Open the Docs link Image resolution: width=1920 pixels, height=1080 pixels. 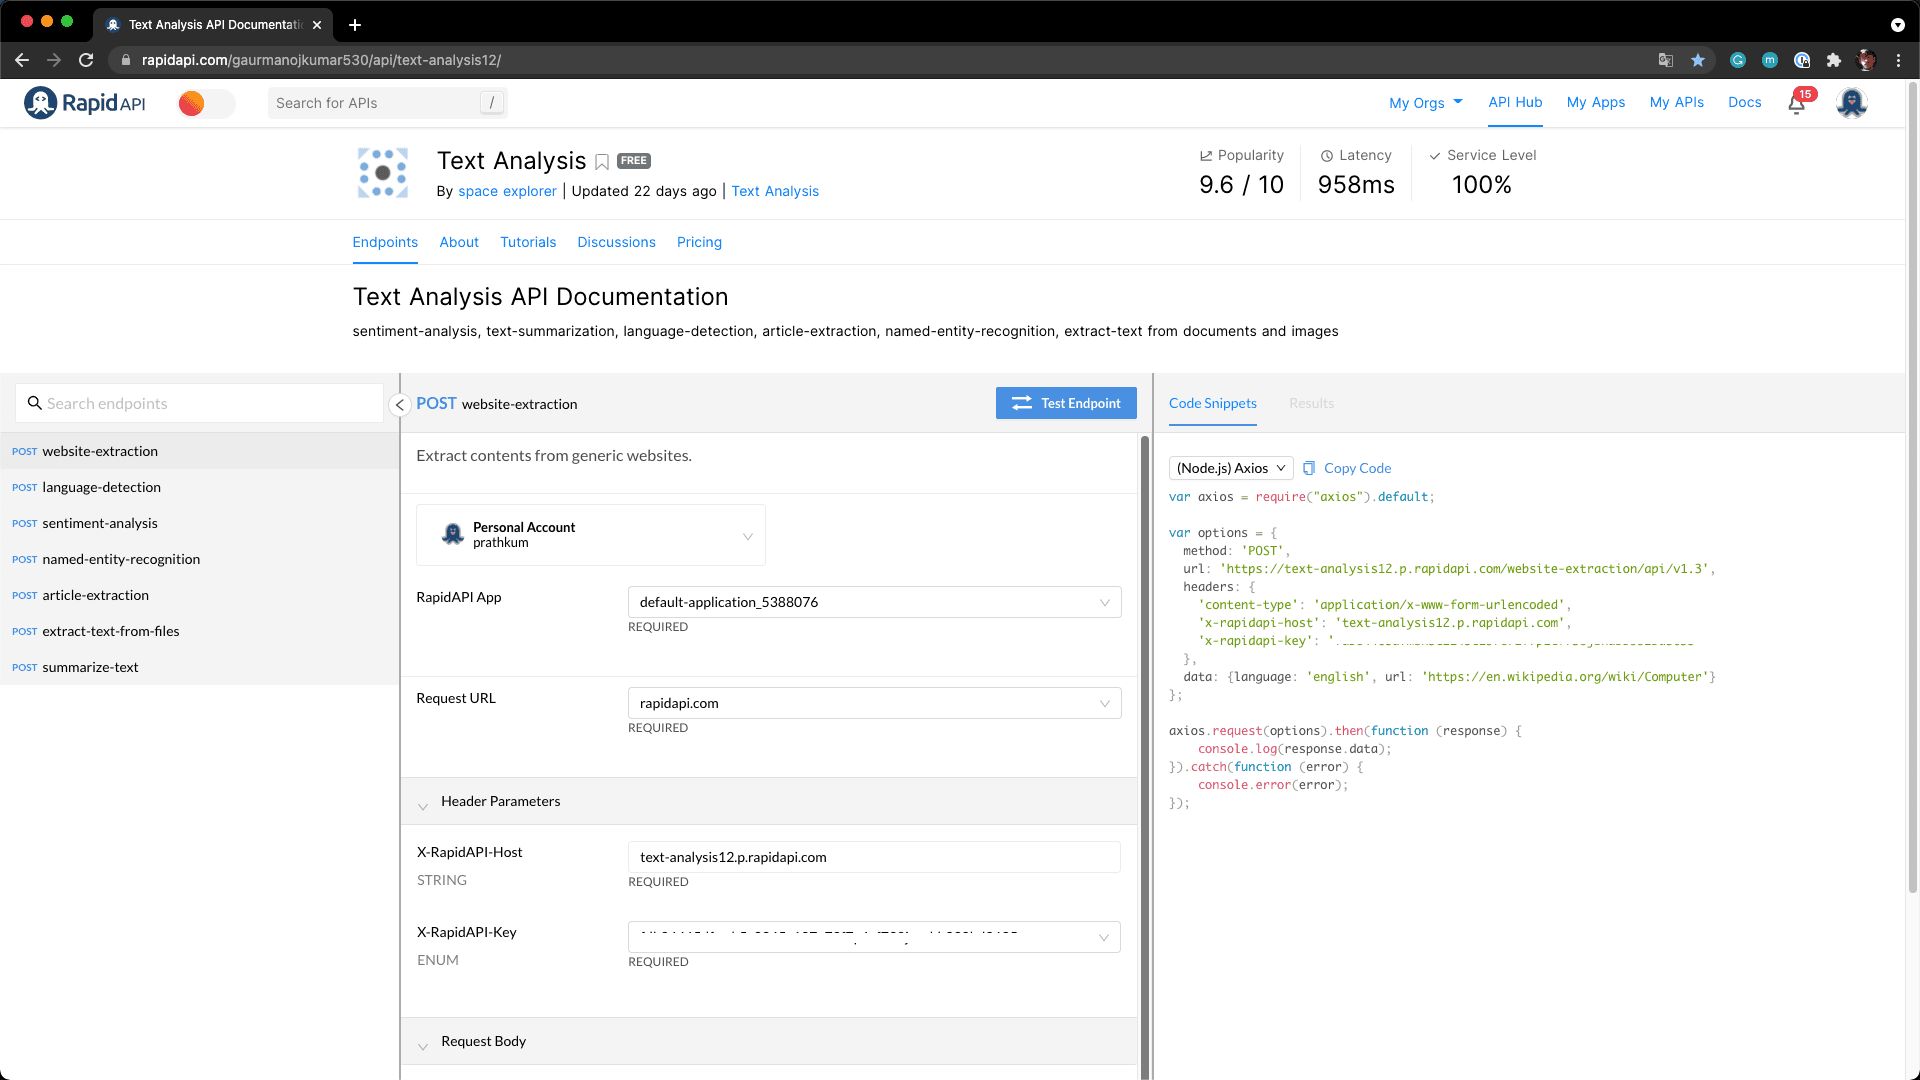tap(1744, 103)
